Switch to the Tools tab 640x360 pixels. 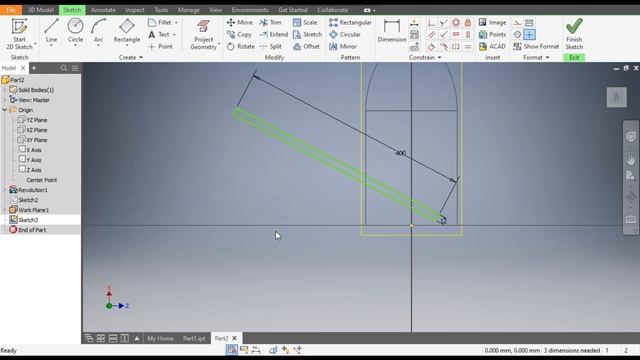(x=161, y=10)
